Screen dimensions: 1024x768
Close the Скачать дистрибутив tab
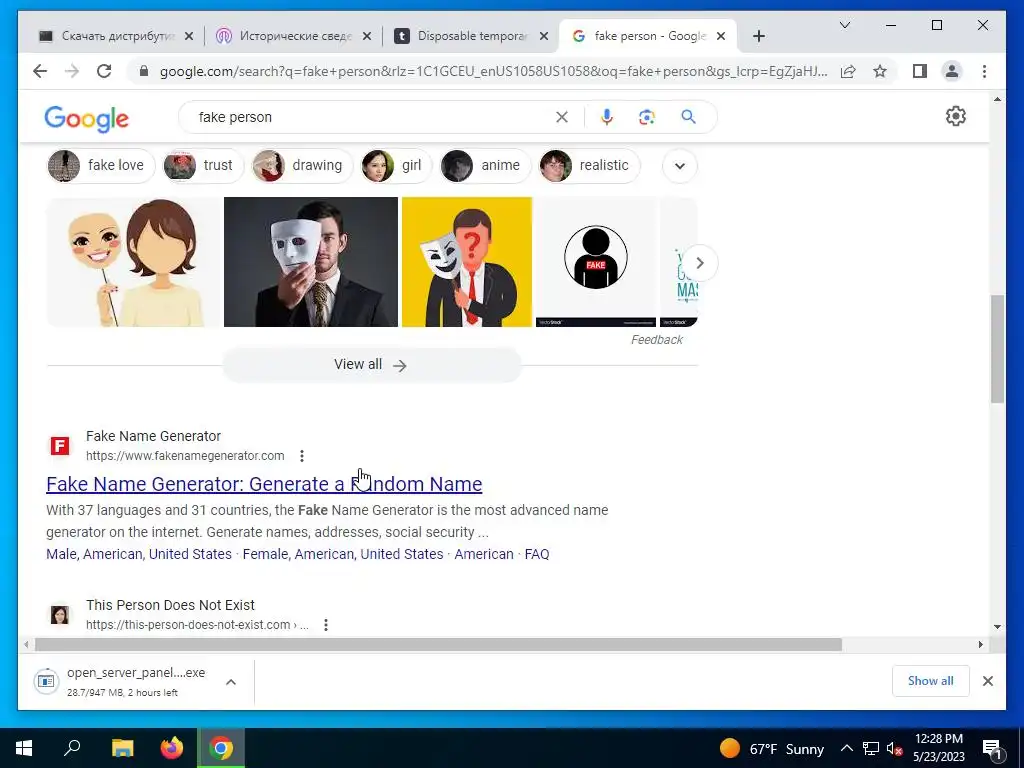coord(189,36)
